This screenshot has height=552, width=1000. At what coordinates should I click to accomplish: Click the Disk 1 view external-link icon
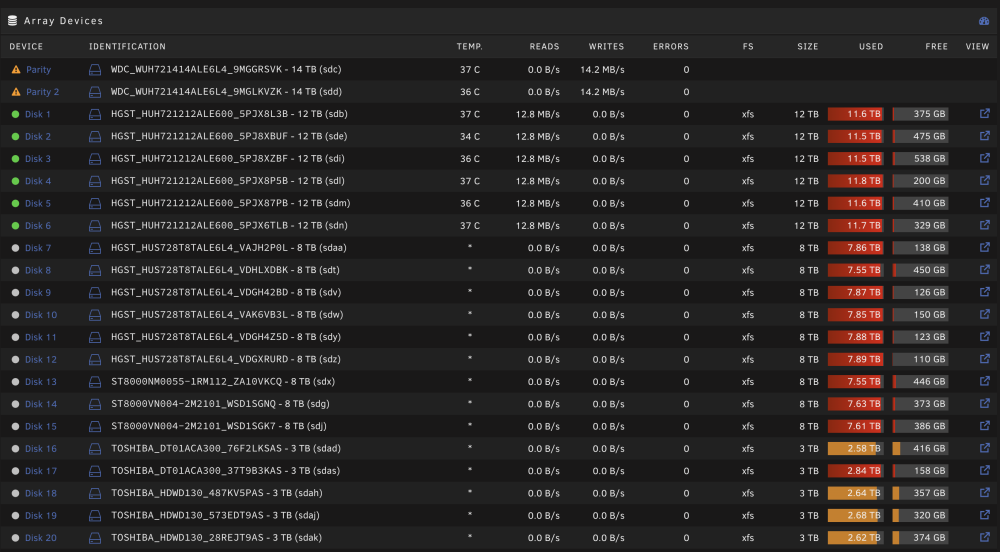click(x=985, y=113)
